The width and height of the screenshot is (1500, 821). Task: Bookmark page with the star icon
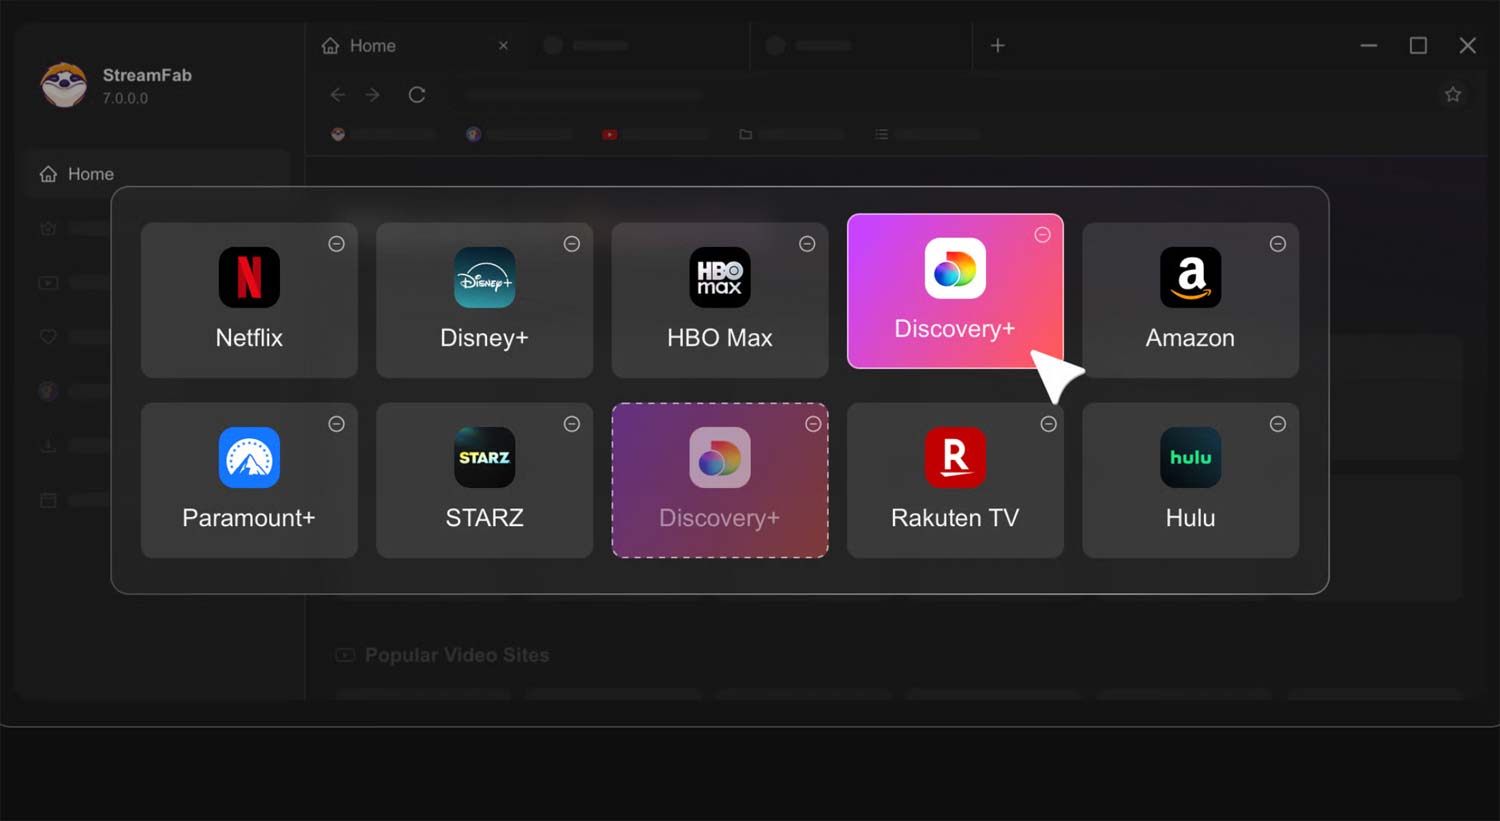coord(1453,94)
